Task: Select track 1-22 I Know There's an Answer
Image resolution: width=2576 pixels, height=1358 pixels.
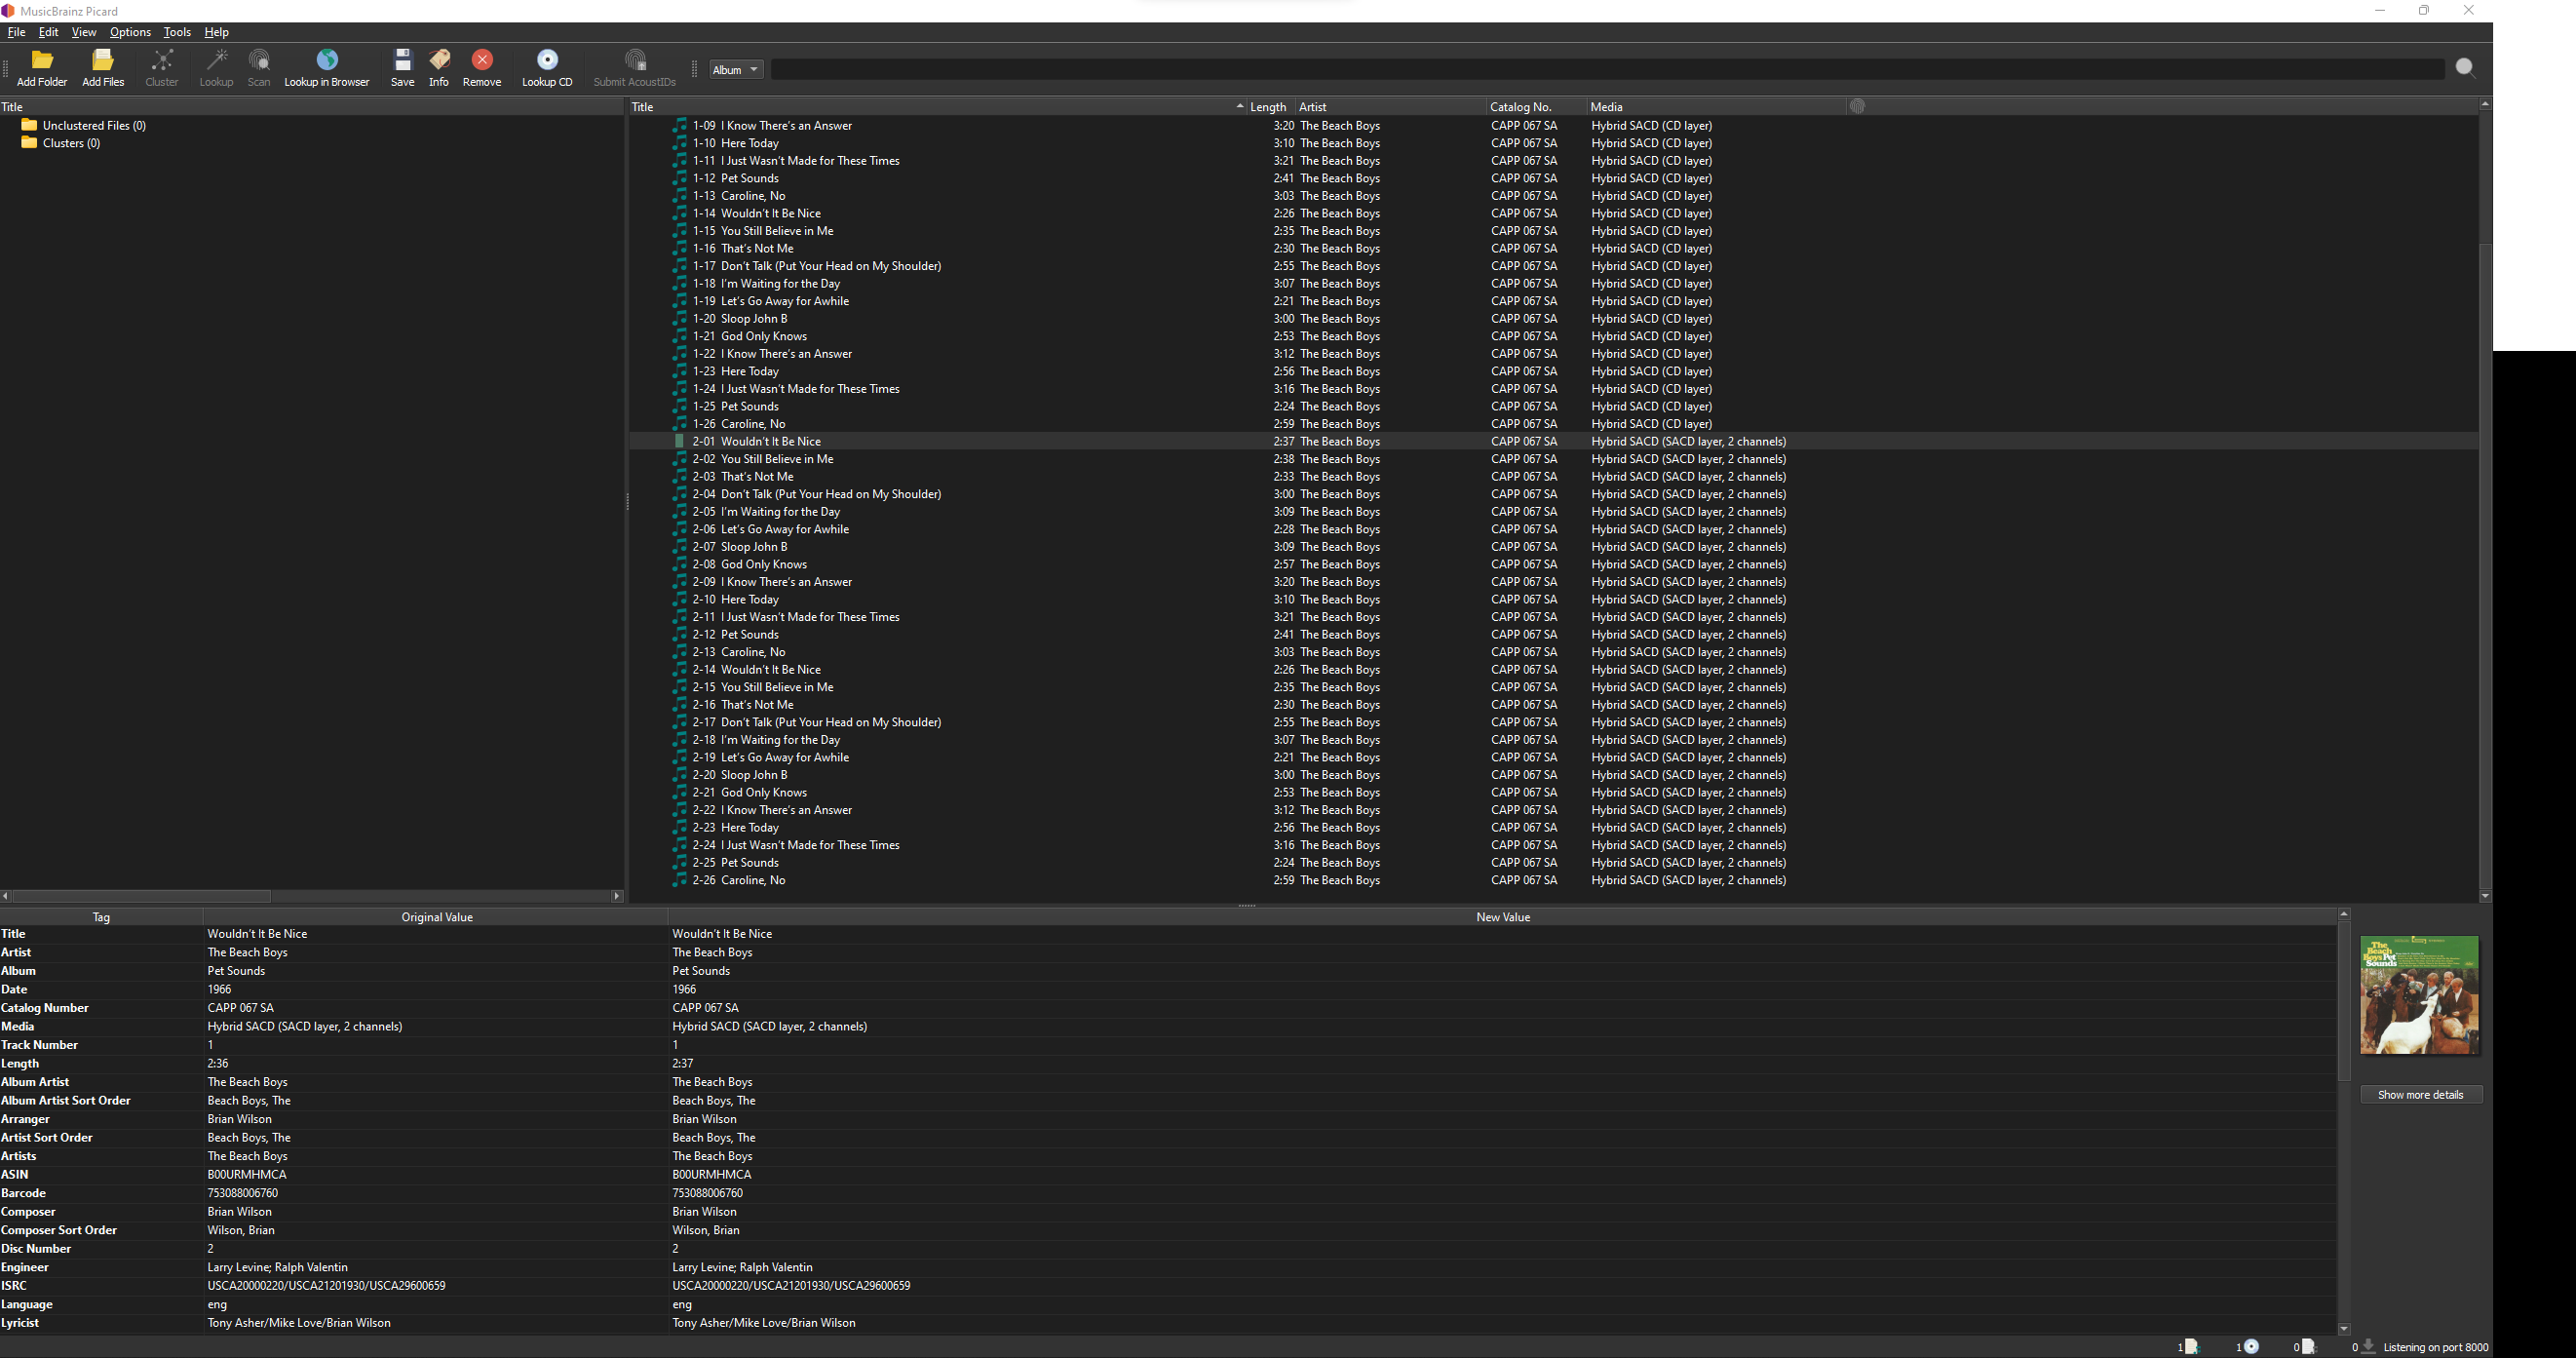Action: pos(1553,354)
